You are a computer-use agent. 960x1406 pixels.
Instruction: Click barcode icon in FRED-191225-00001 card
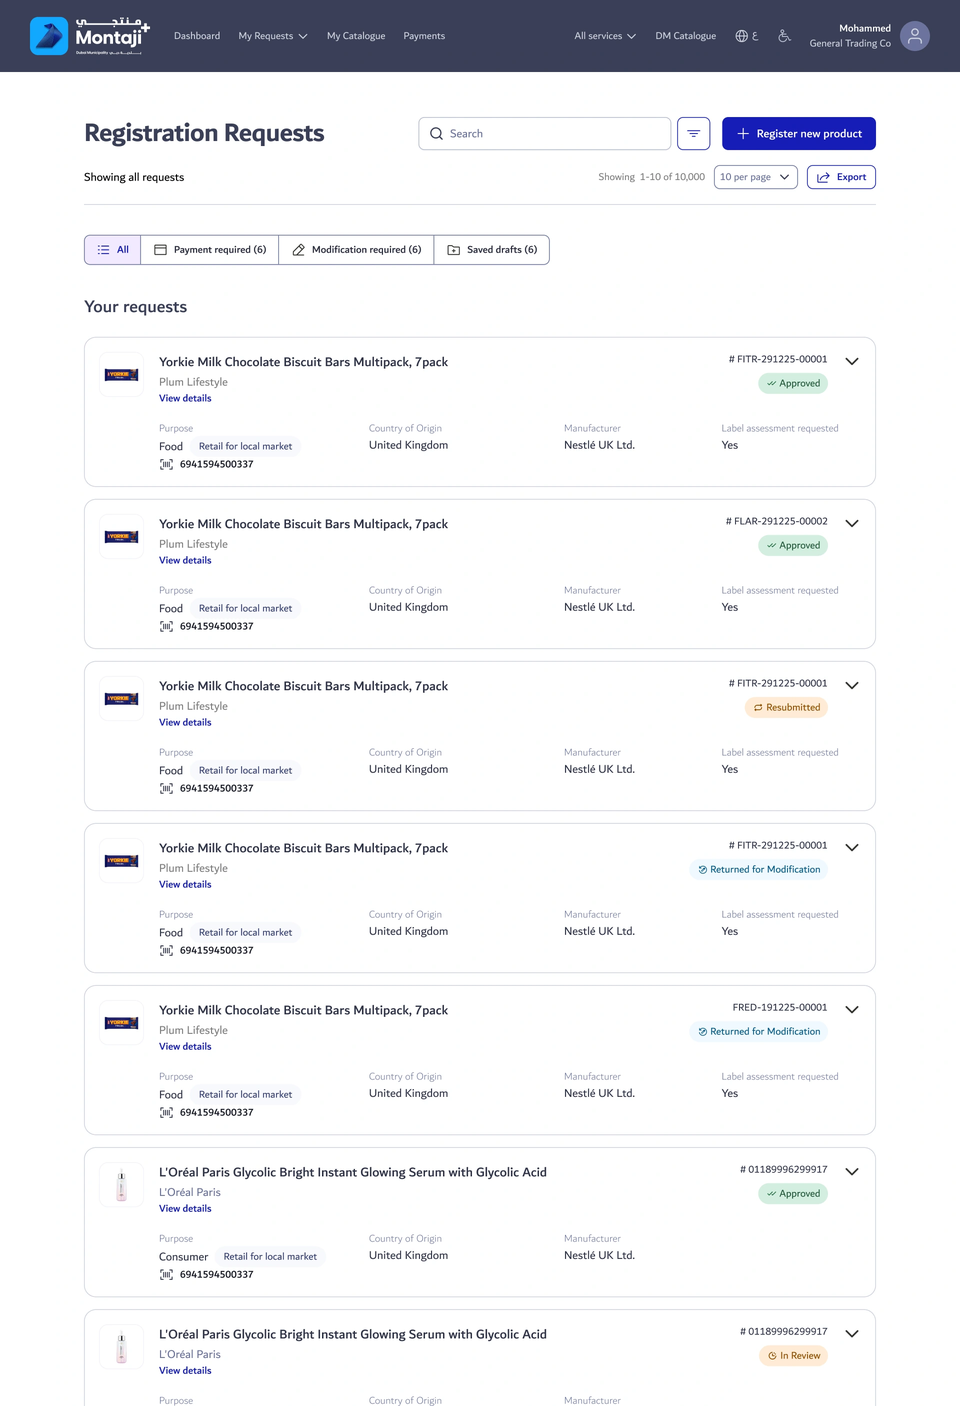(166, 1112)
